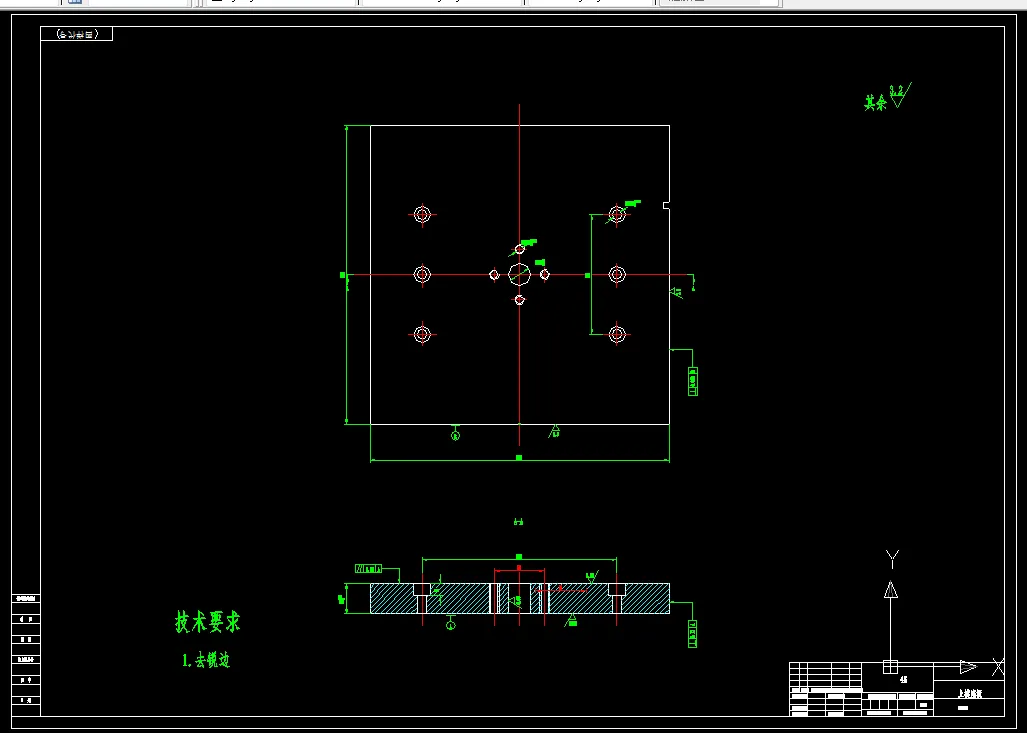This screenshot has height=733, width=1027.
Task: Select the 其余 surface roughness note
Action: tap(887, 98)
